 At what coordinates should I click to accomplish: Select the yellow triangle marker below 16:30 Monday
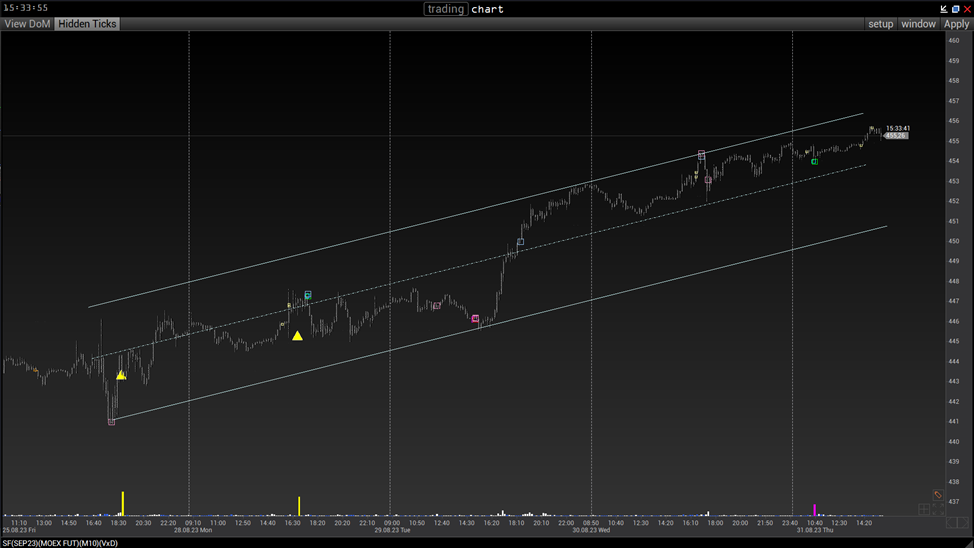[x=298, y=336]
